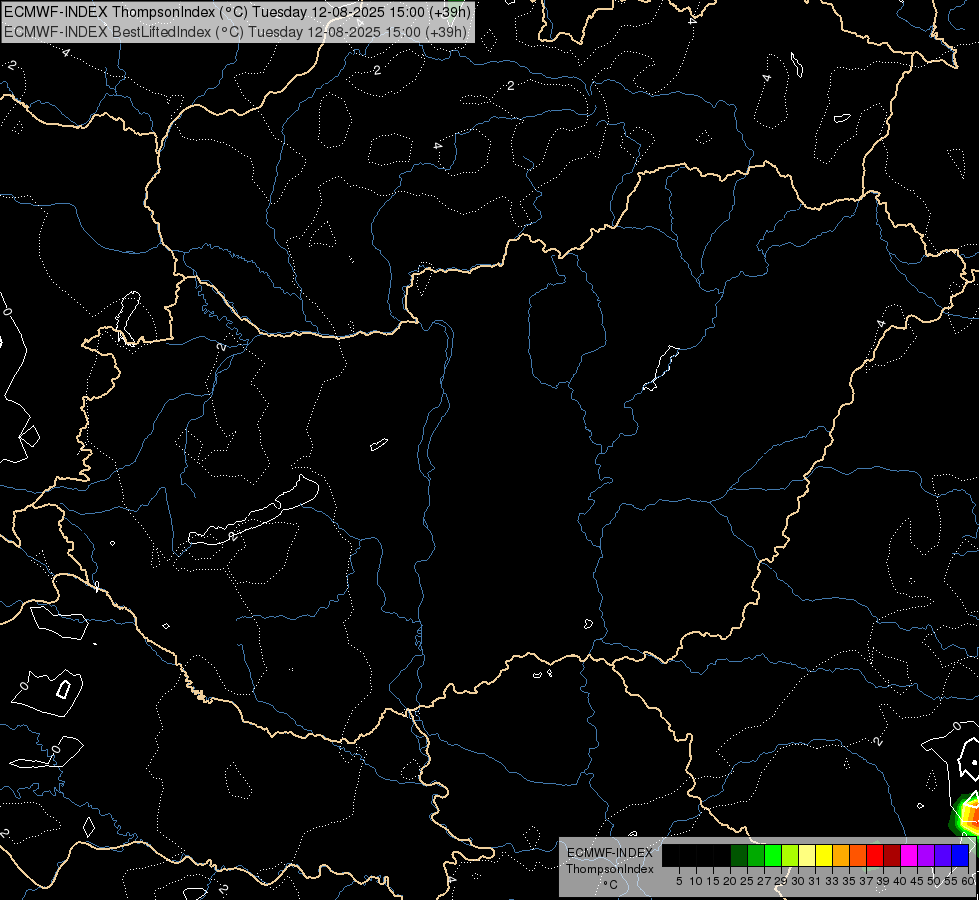Click the Lake Balaton outline on map

(254, 511)
